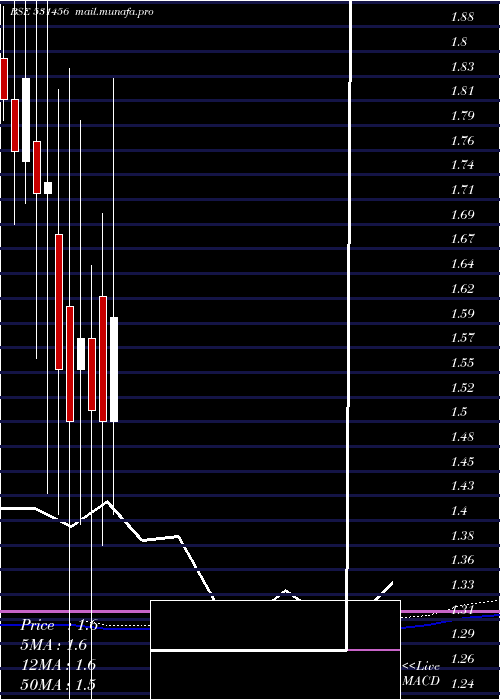Click the 1.74 price axis label
The height and width of the screenshot is (700, 500).
coord(462,165)
